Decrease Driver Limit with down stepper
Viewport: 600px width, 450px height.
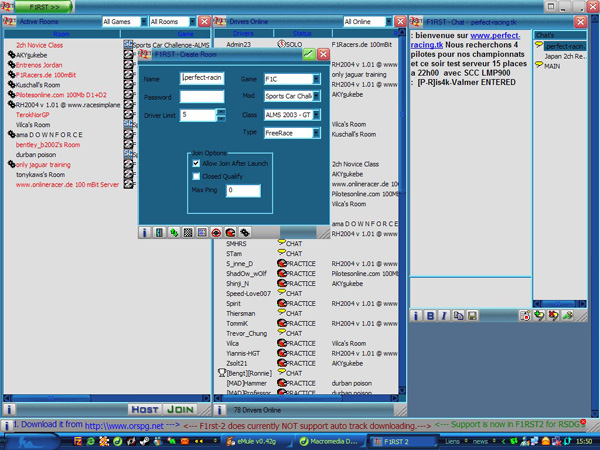(221, 119)
